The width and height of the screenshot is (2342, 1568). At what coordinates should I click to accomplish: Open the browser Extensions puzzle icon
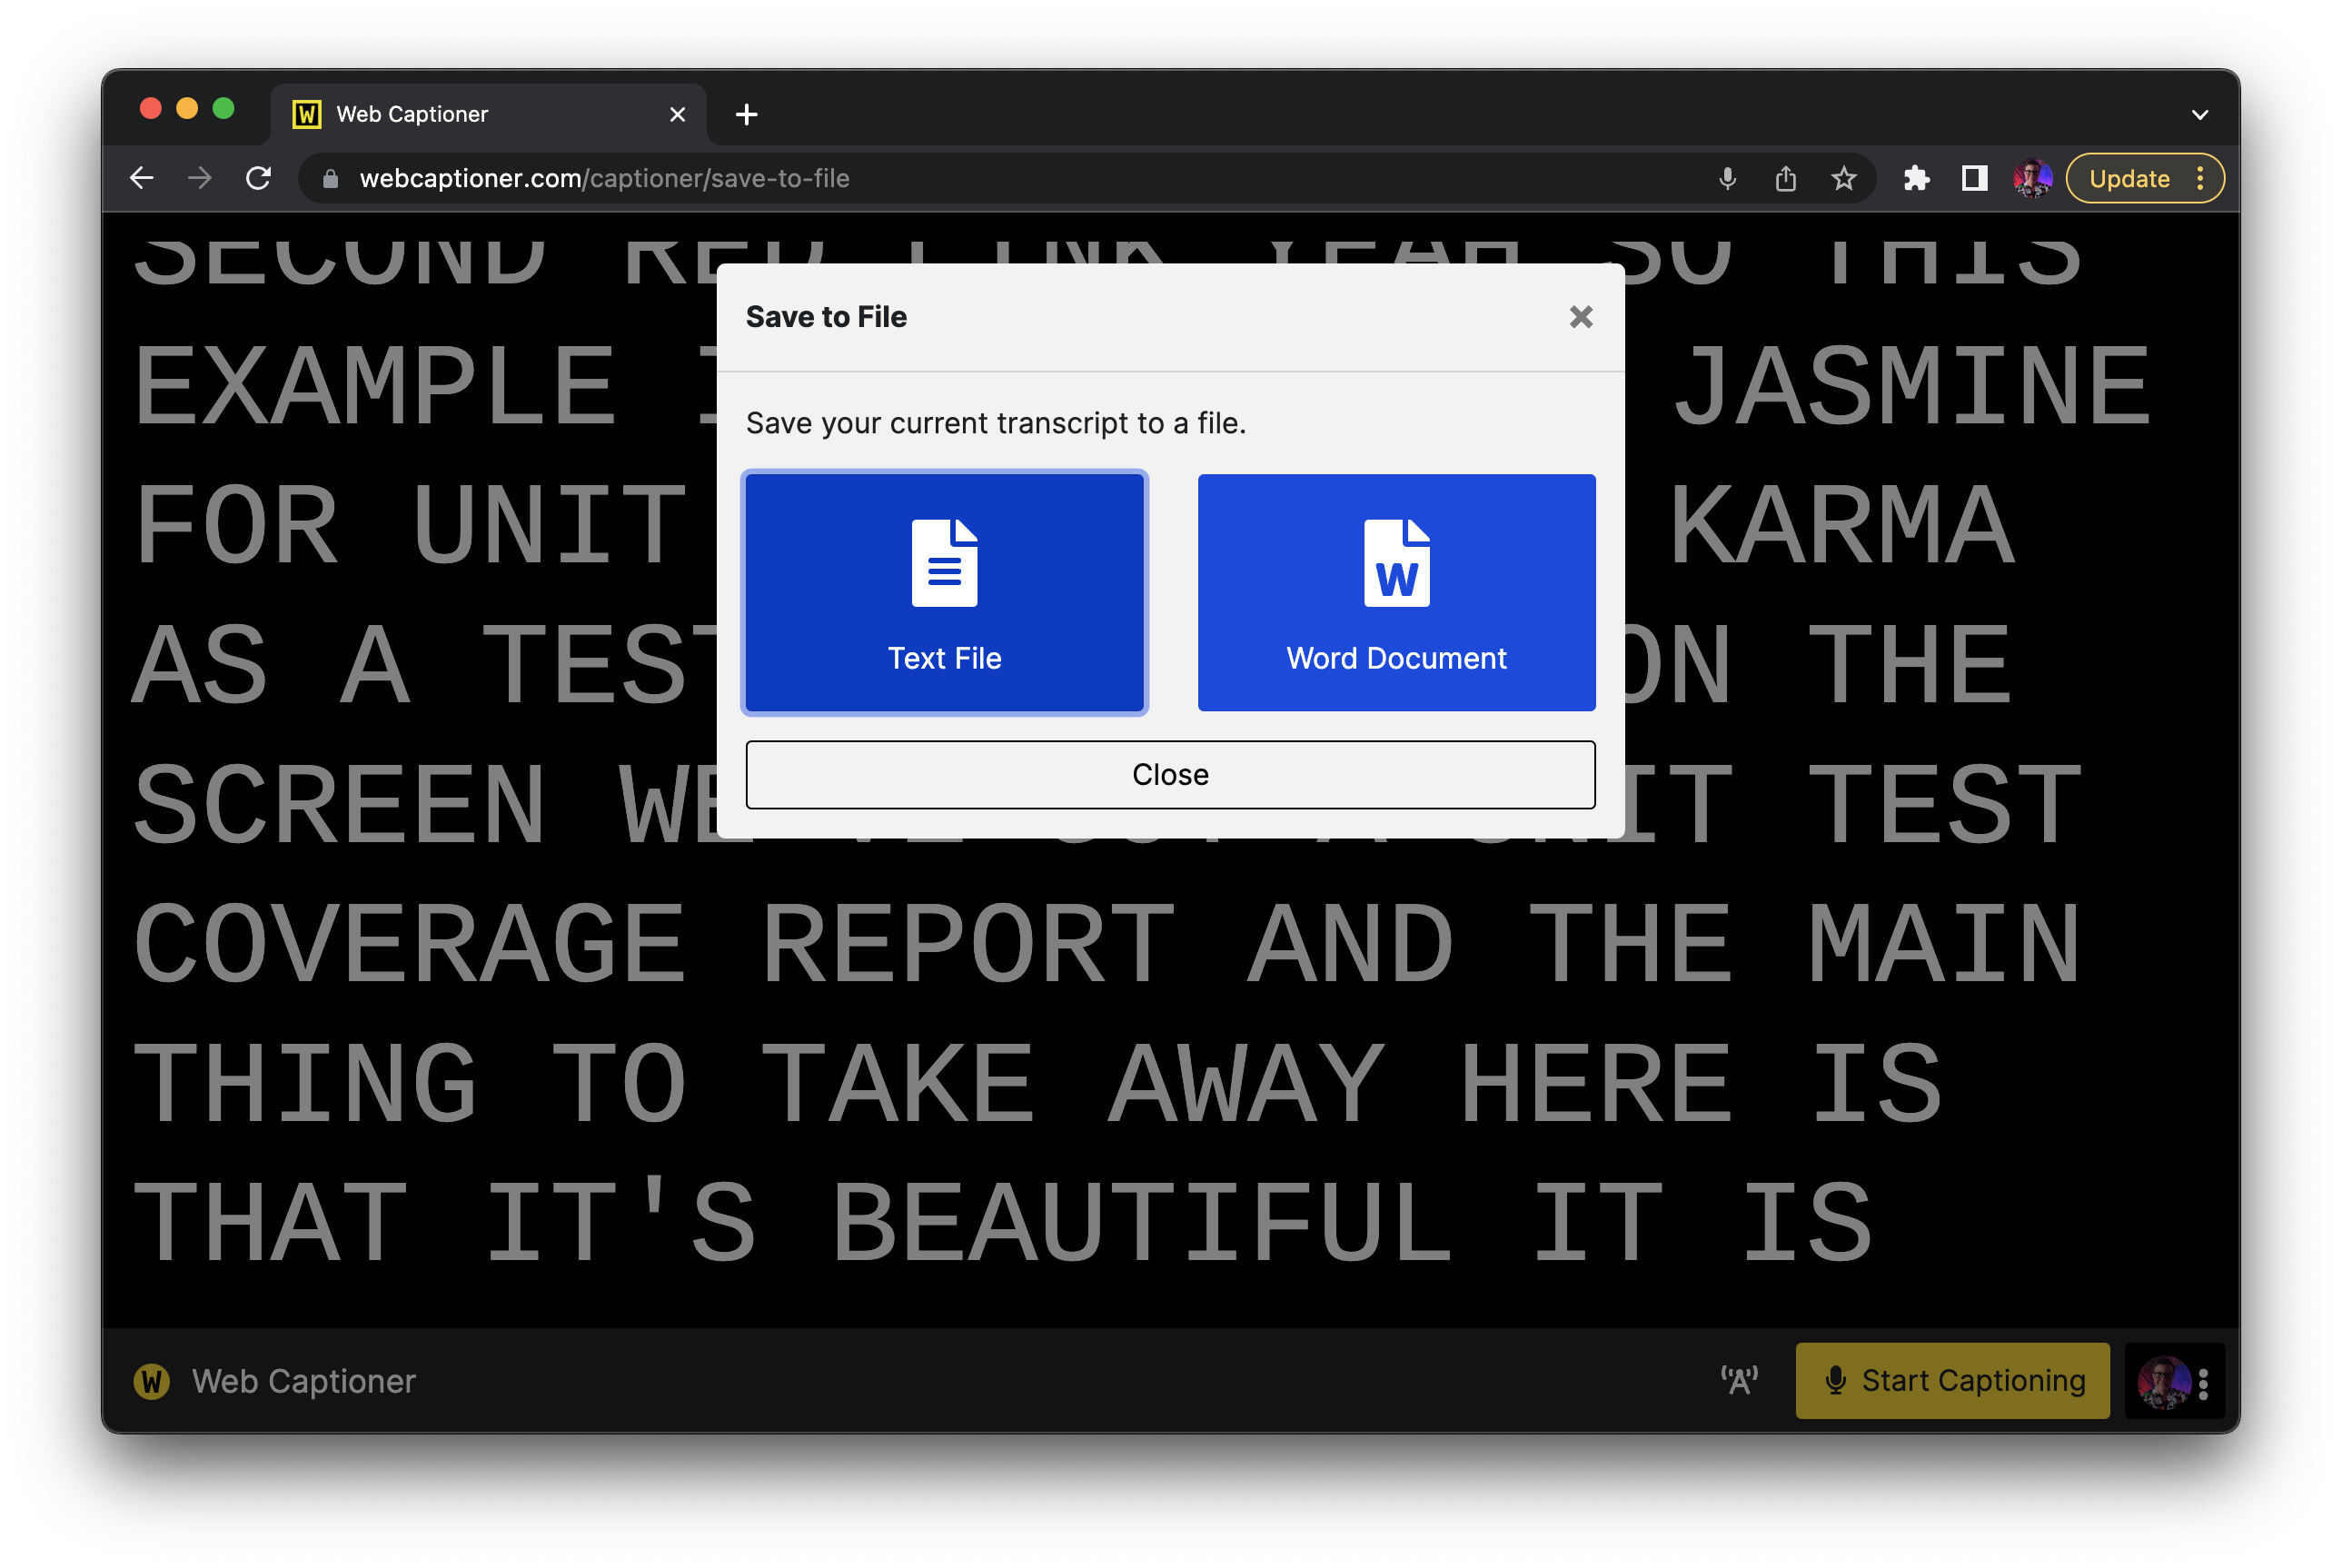1916,179
